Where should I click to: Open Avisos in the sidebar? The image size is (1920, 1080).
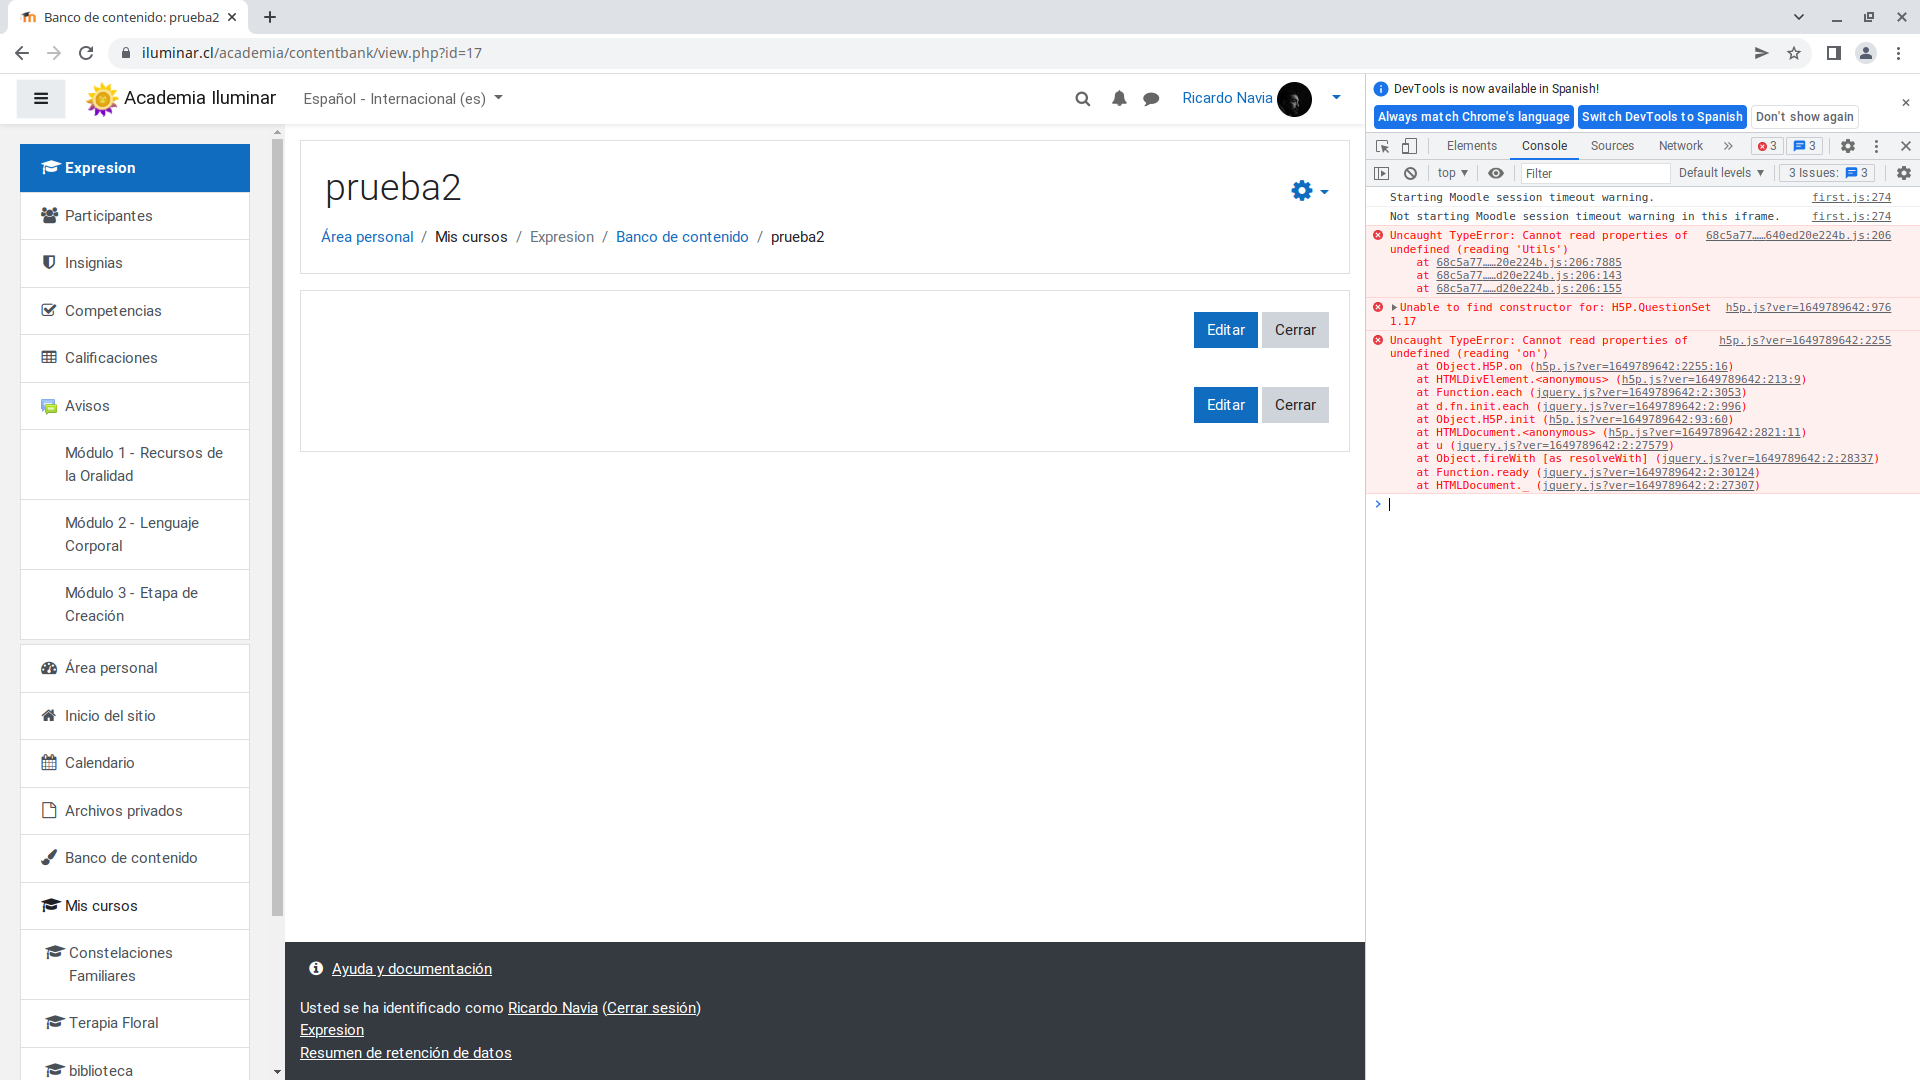[135, 406]
